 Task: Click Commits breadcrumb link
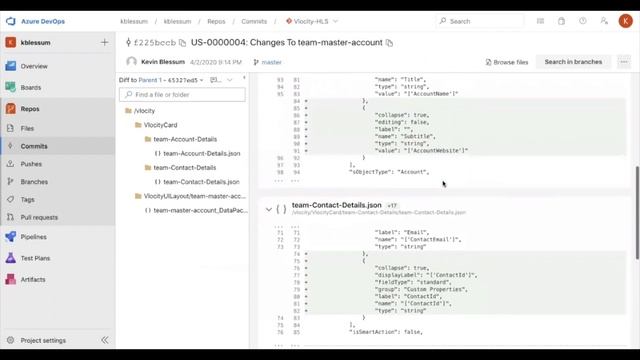click(254, 21)
